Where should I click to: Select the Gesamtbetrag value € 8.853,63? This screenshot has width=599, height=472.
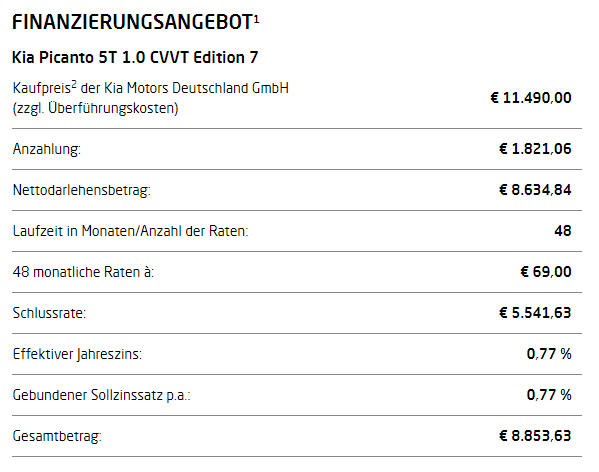pyautogui.click(x=535, y=436)
